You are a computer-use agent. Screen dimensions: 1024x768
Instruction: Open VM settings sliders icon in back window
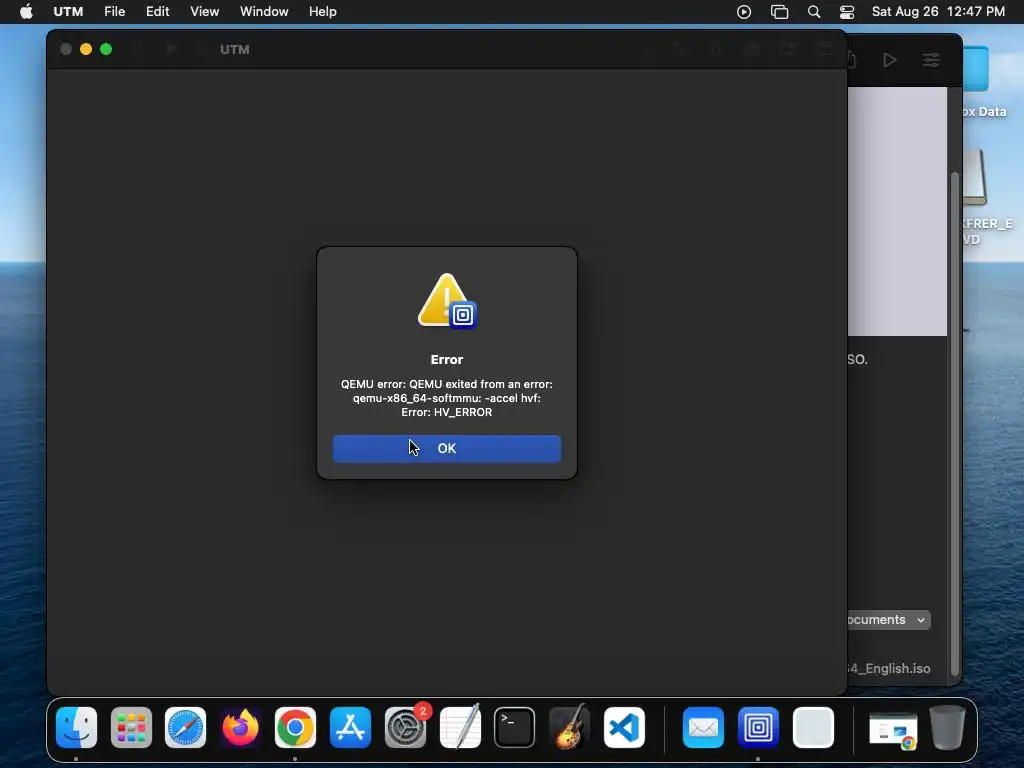pos(931,60)
